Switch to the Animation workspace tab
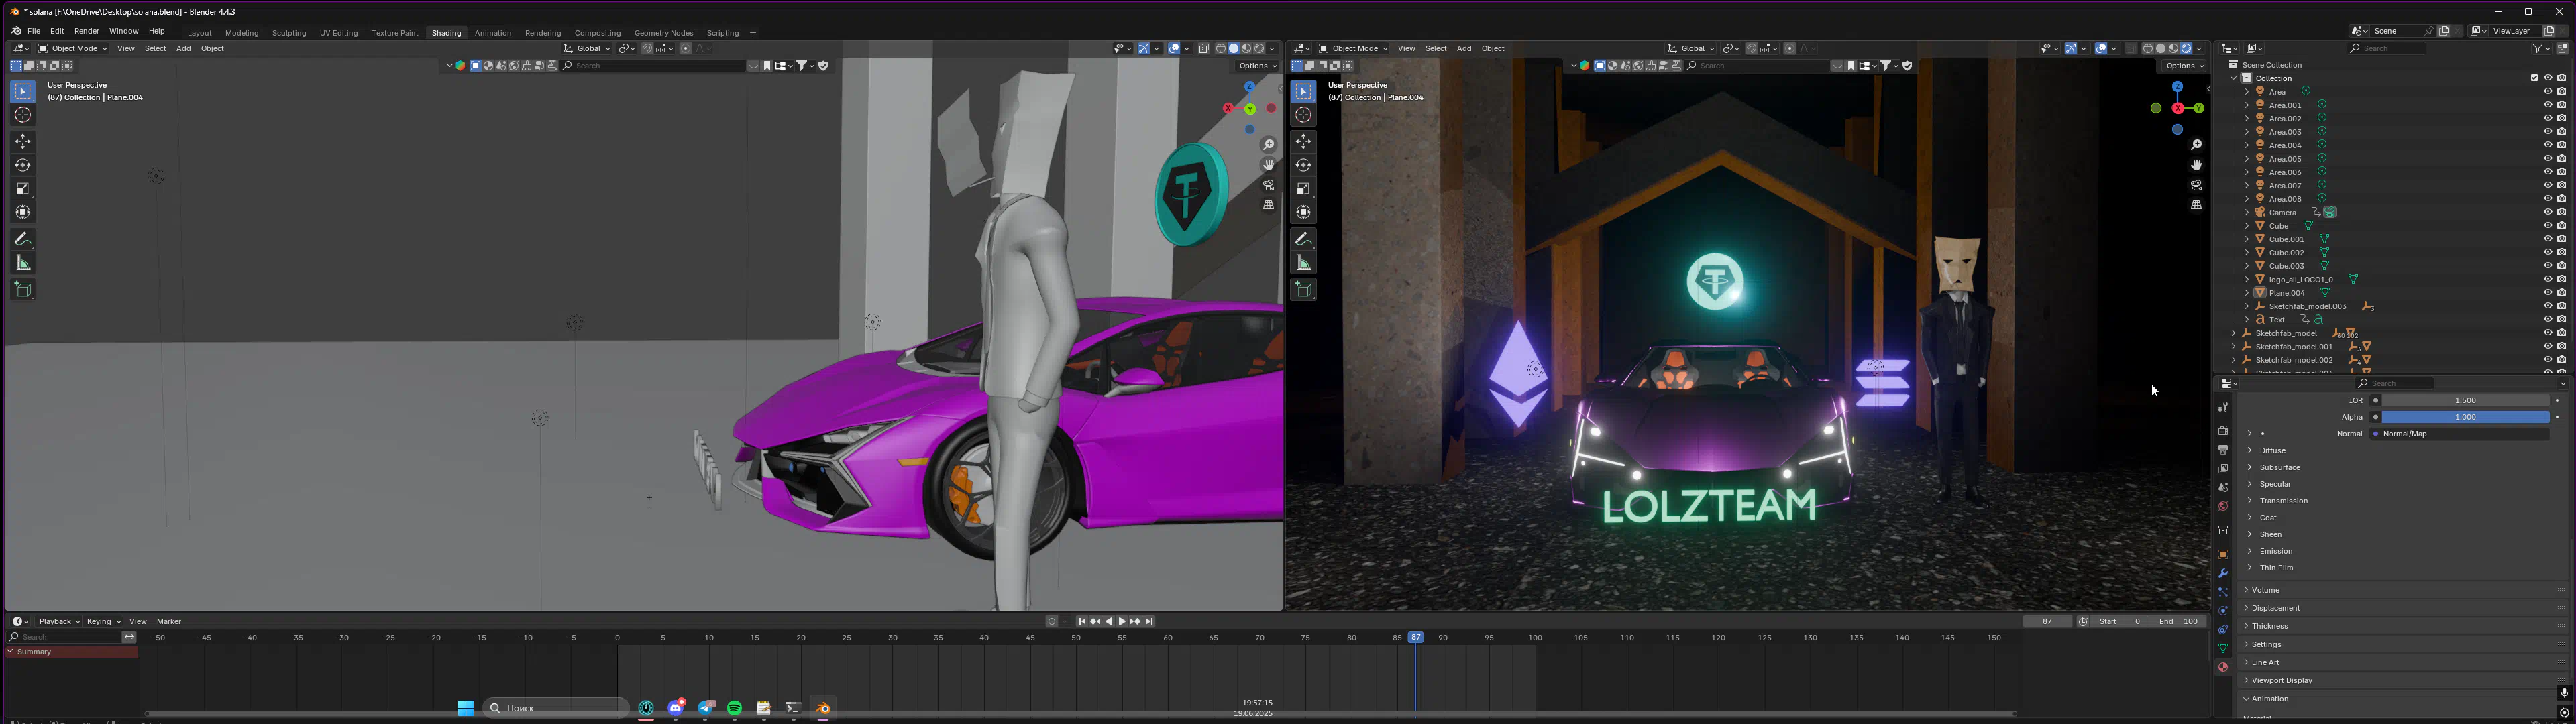 pyautogui.click(x=493, y=33)
